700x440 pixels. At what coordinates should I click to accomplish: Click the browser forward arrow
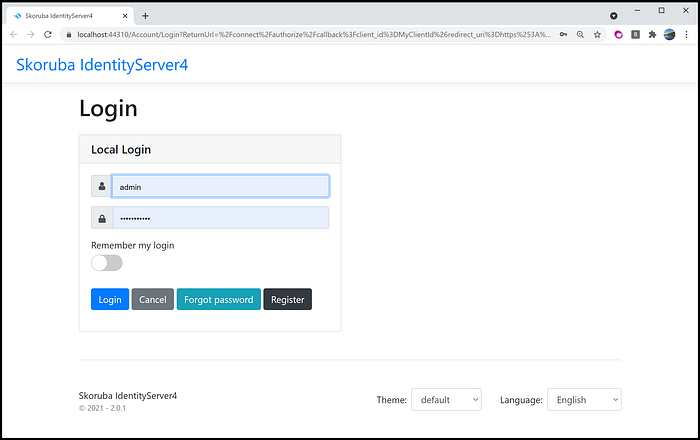pos(30,34)
